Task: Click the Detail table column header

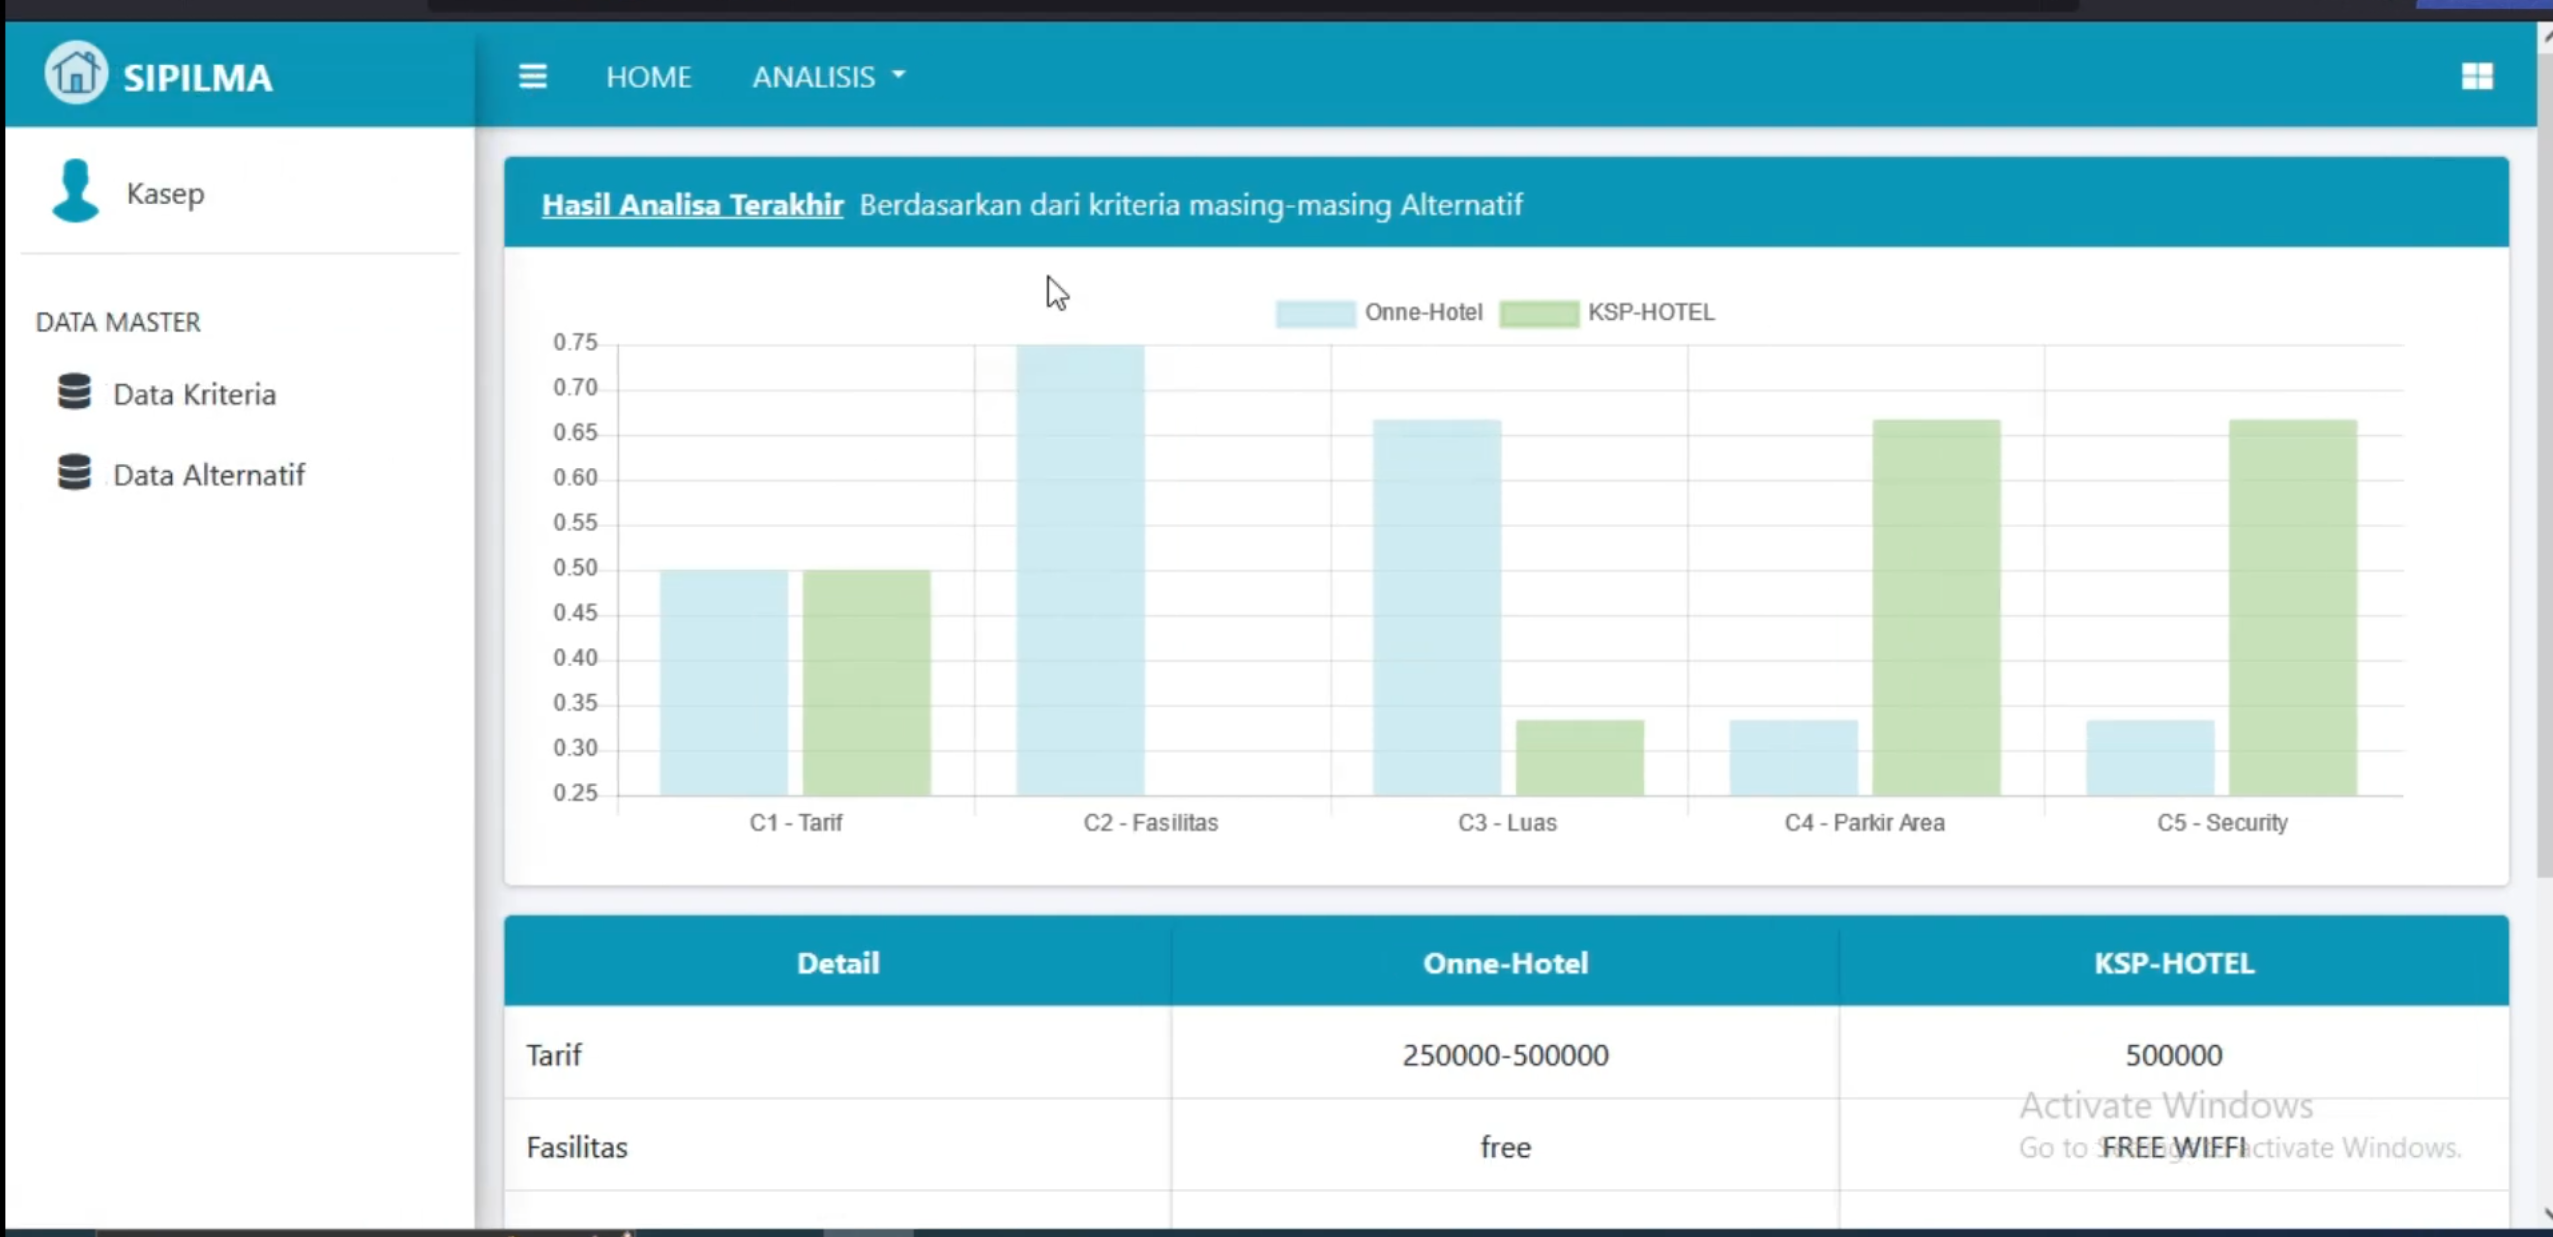Action: click(838, 963)
